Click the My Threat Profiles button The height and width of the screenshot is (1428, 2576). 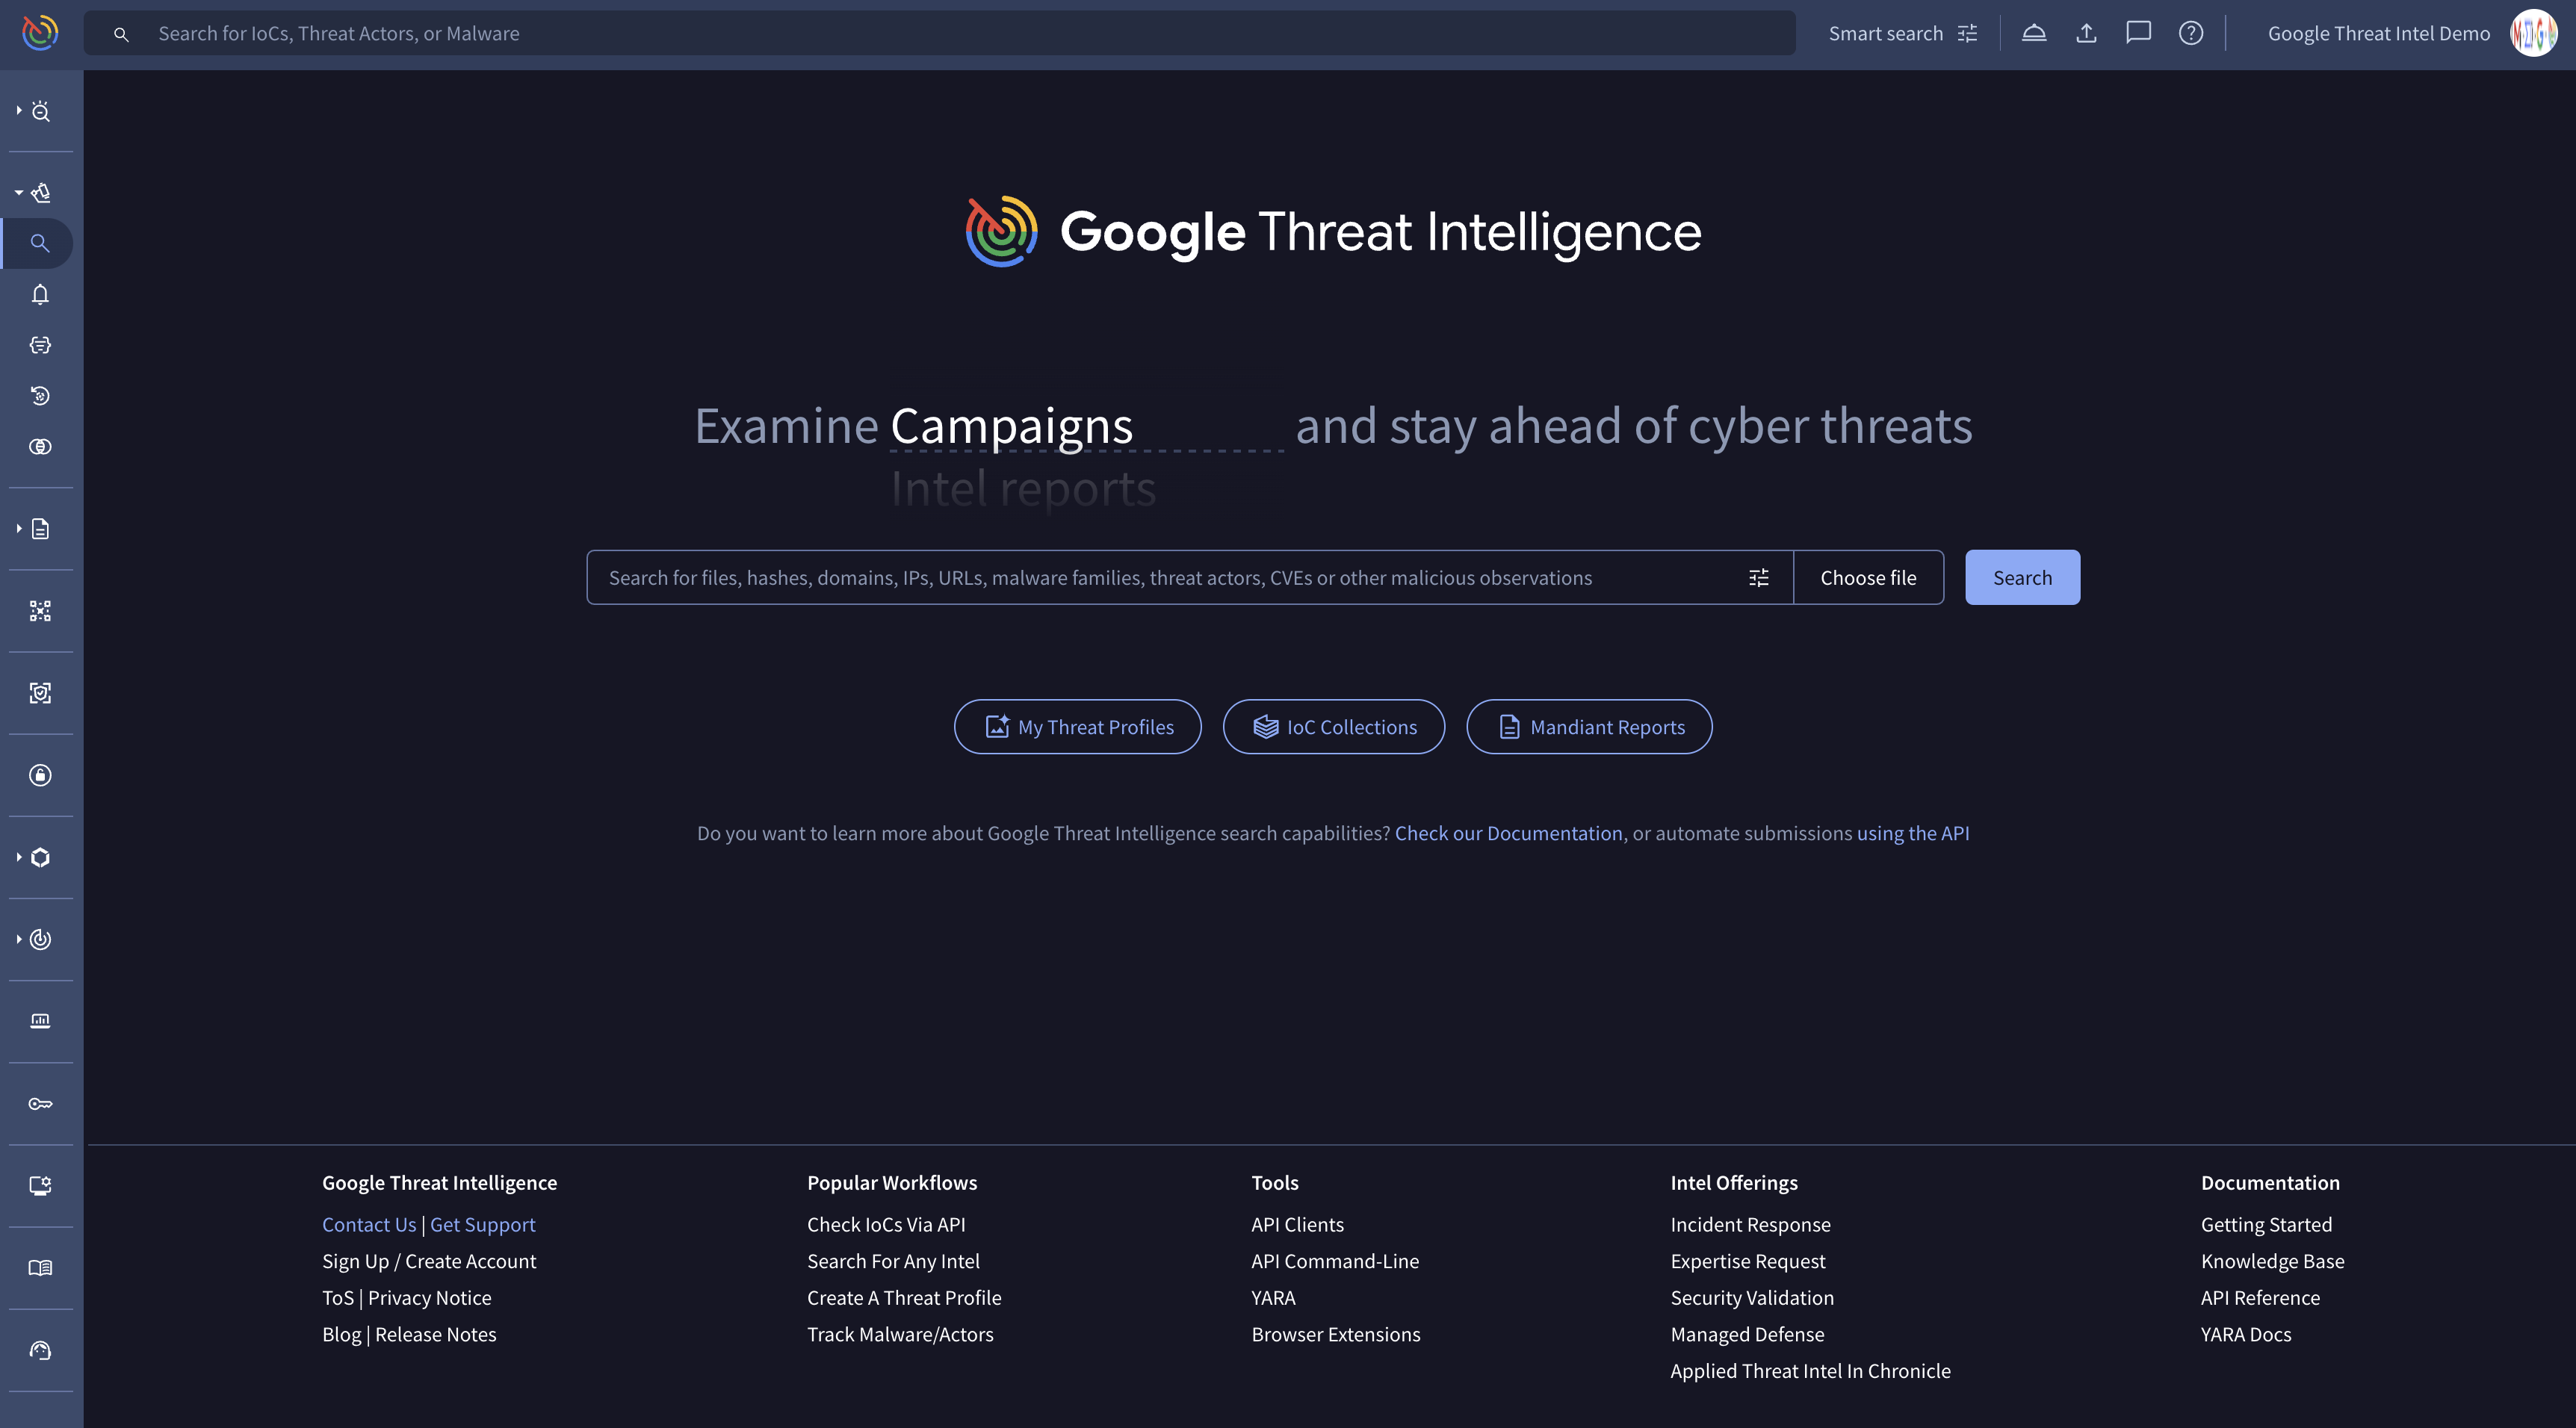[1077, 727]
